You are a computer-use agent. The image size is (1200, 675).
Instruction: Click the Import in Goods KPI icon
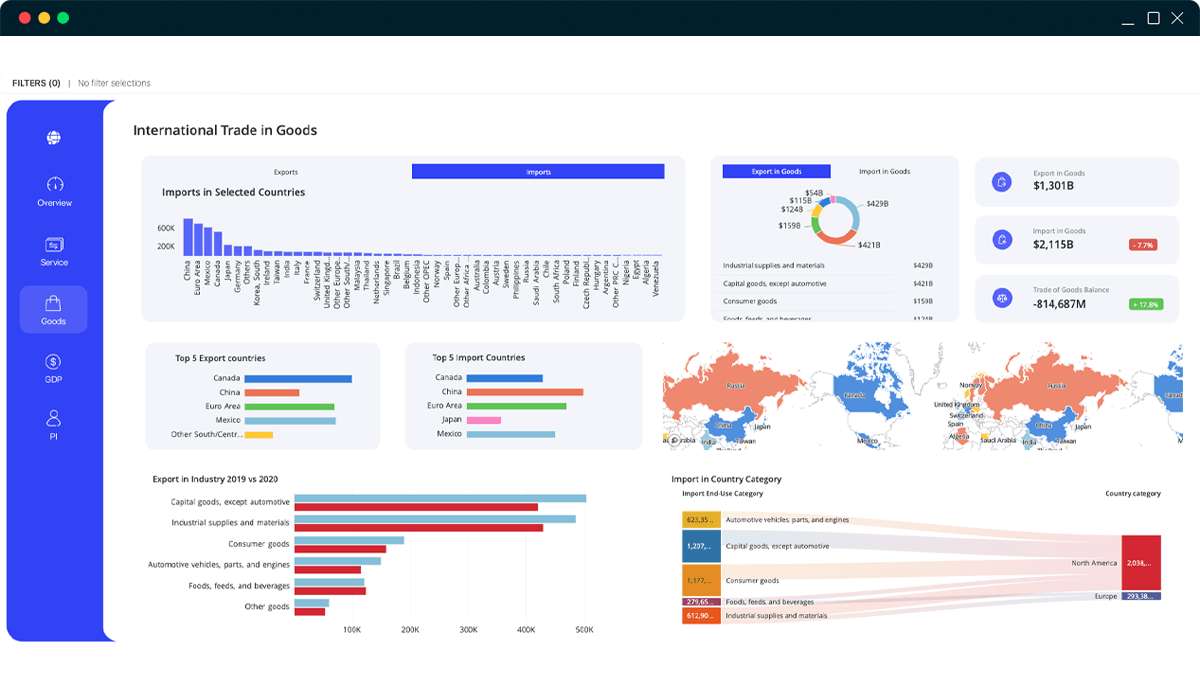click(1001, 239)
